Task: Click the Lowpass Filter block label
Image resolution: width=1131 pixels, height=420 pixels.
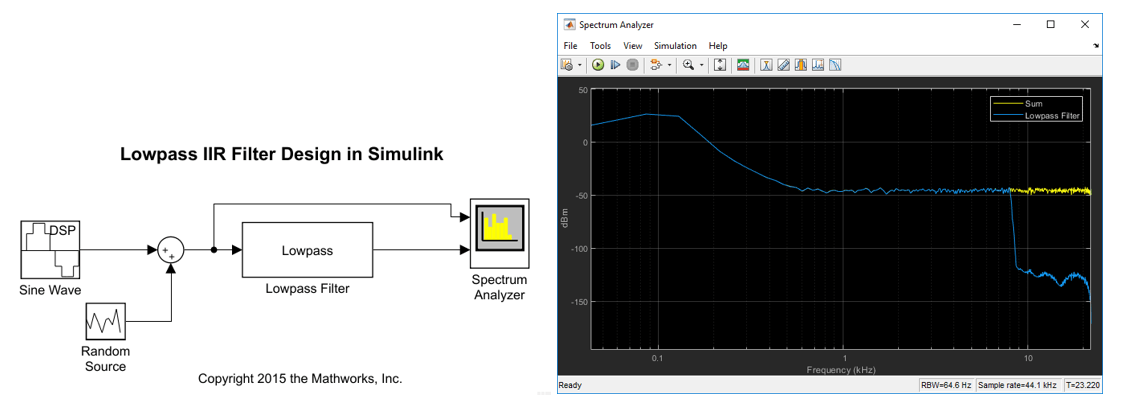Action: pos(307,289)
